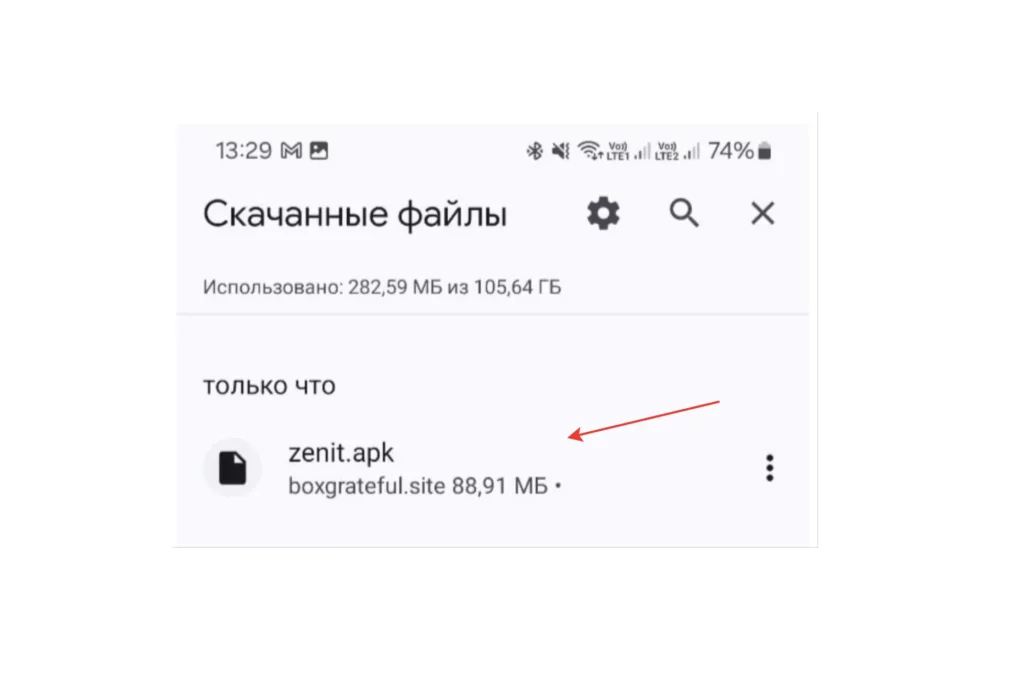Click the red arrow annotation

[643, 420]
